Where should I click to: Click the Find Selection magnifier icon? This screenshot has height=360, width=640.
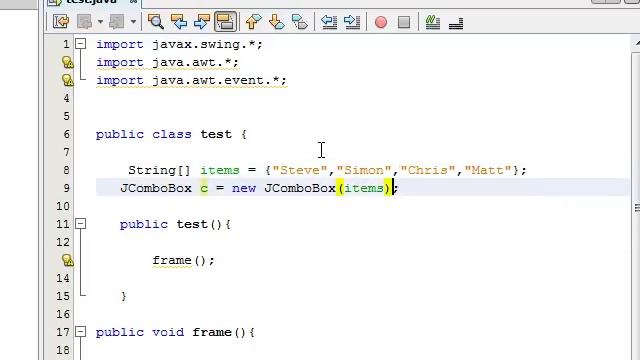[x=156, y=22]
